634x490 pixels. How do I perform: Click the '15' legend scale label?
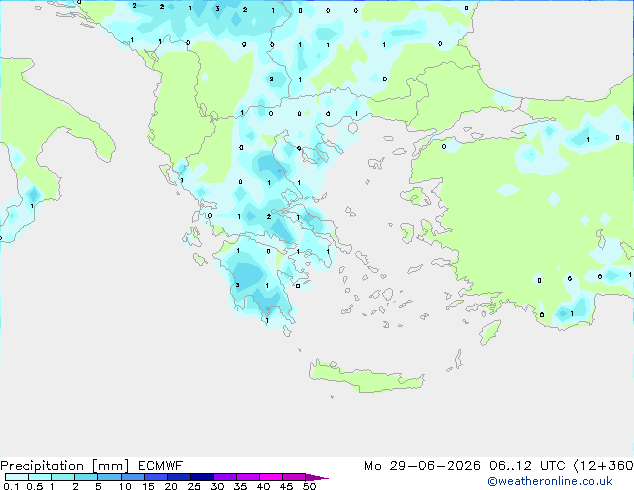tap(148, 486)
